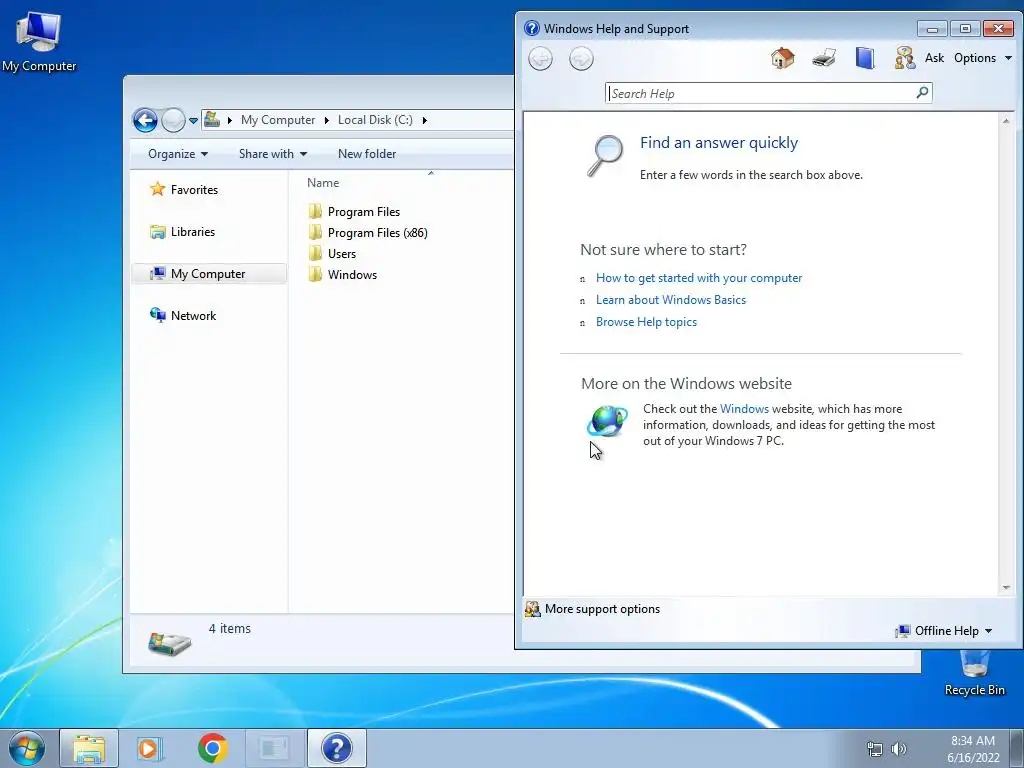Sort by the Name column header
Image resolution: width=1024 pixels, height=768 pixels.
323,183
